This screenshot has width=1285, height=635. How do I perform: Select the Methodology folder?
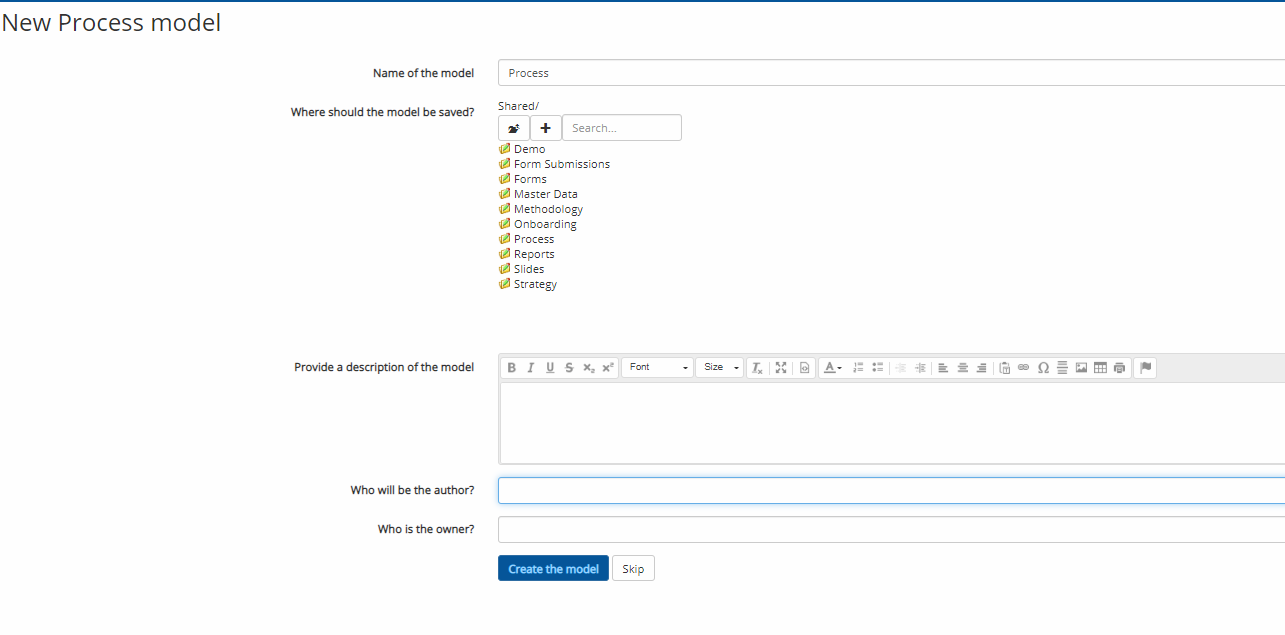click(x=548, y=209)
